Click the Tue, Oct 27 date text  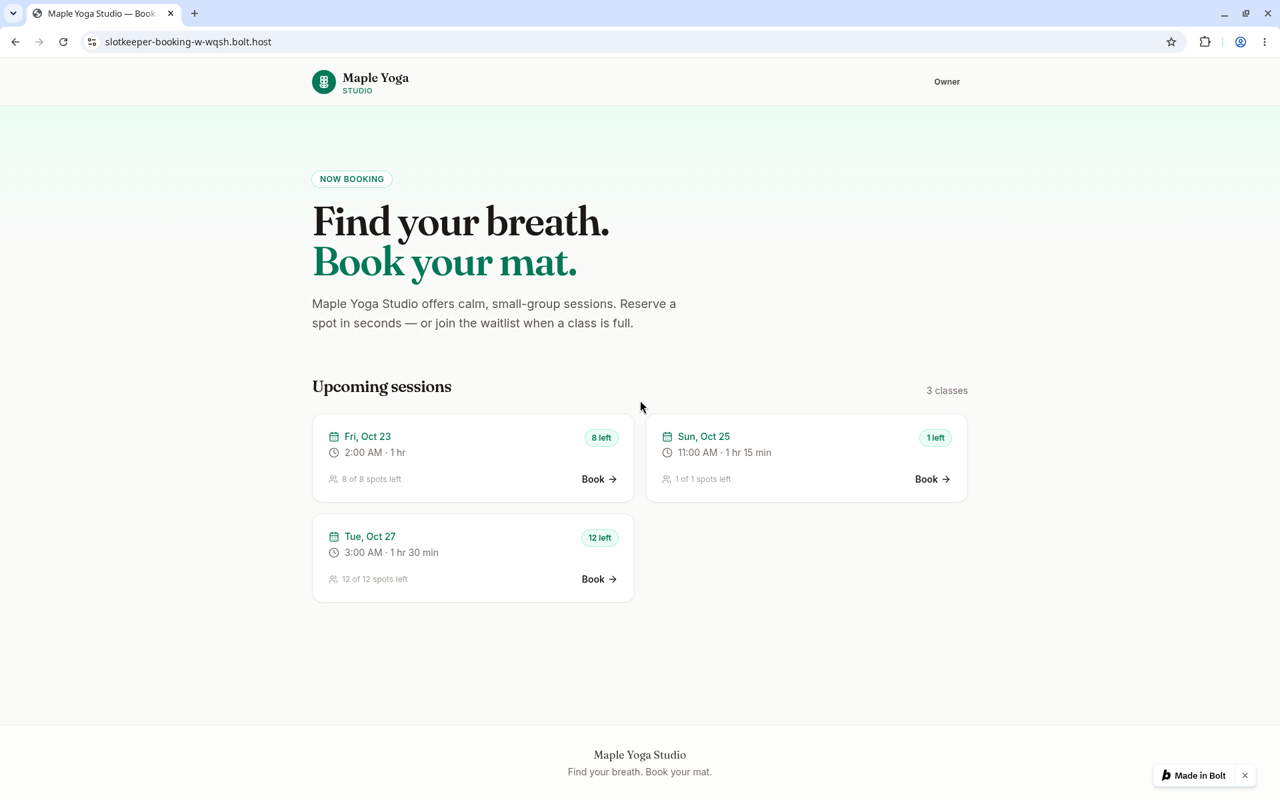click(370, 537)
